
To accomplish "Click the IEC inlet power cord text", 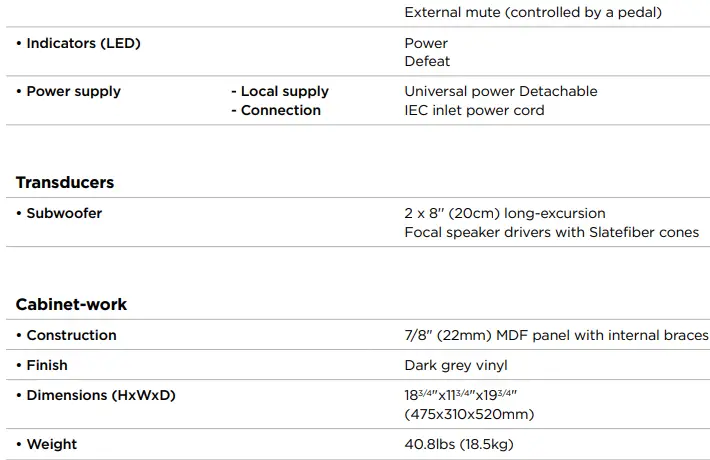I will point(474,110).
